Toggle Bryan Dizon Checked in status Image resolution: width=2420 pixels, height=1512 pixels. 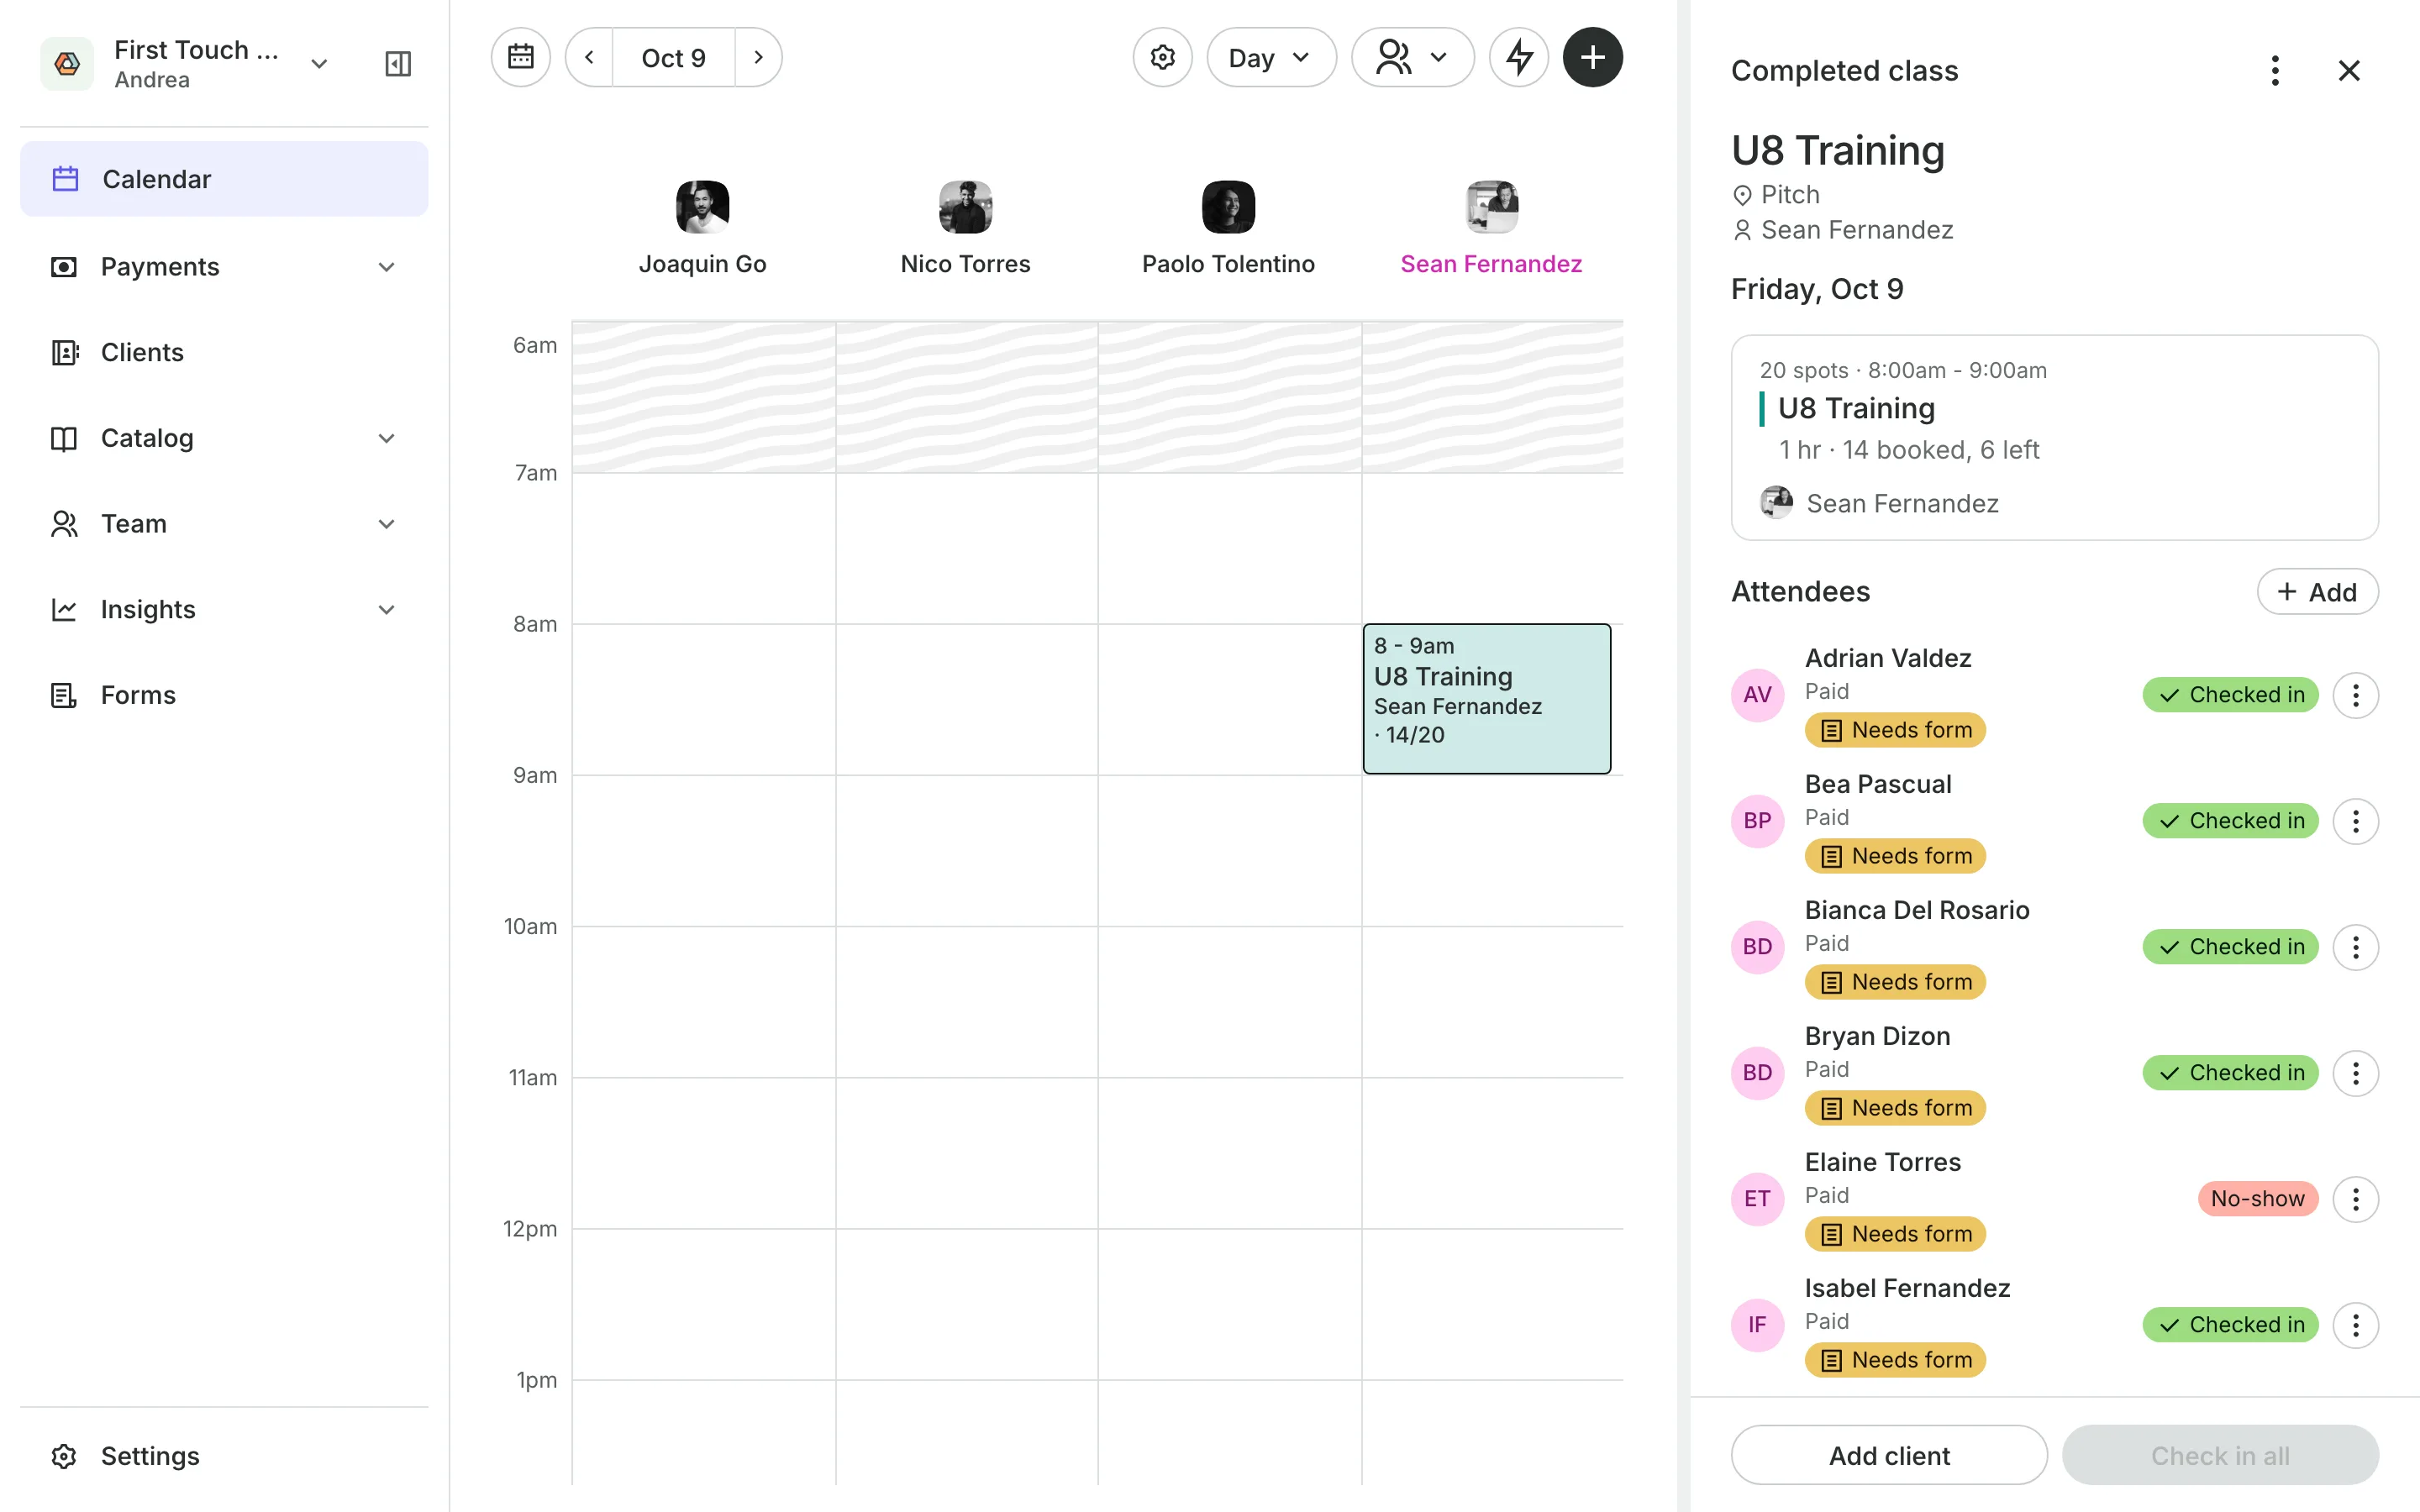click(x=2230, y=1073)
